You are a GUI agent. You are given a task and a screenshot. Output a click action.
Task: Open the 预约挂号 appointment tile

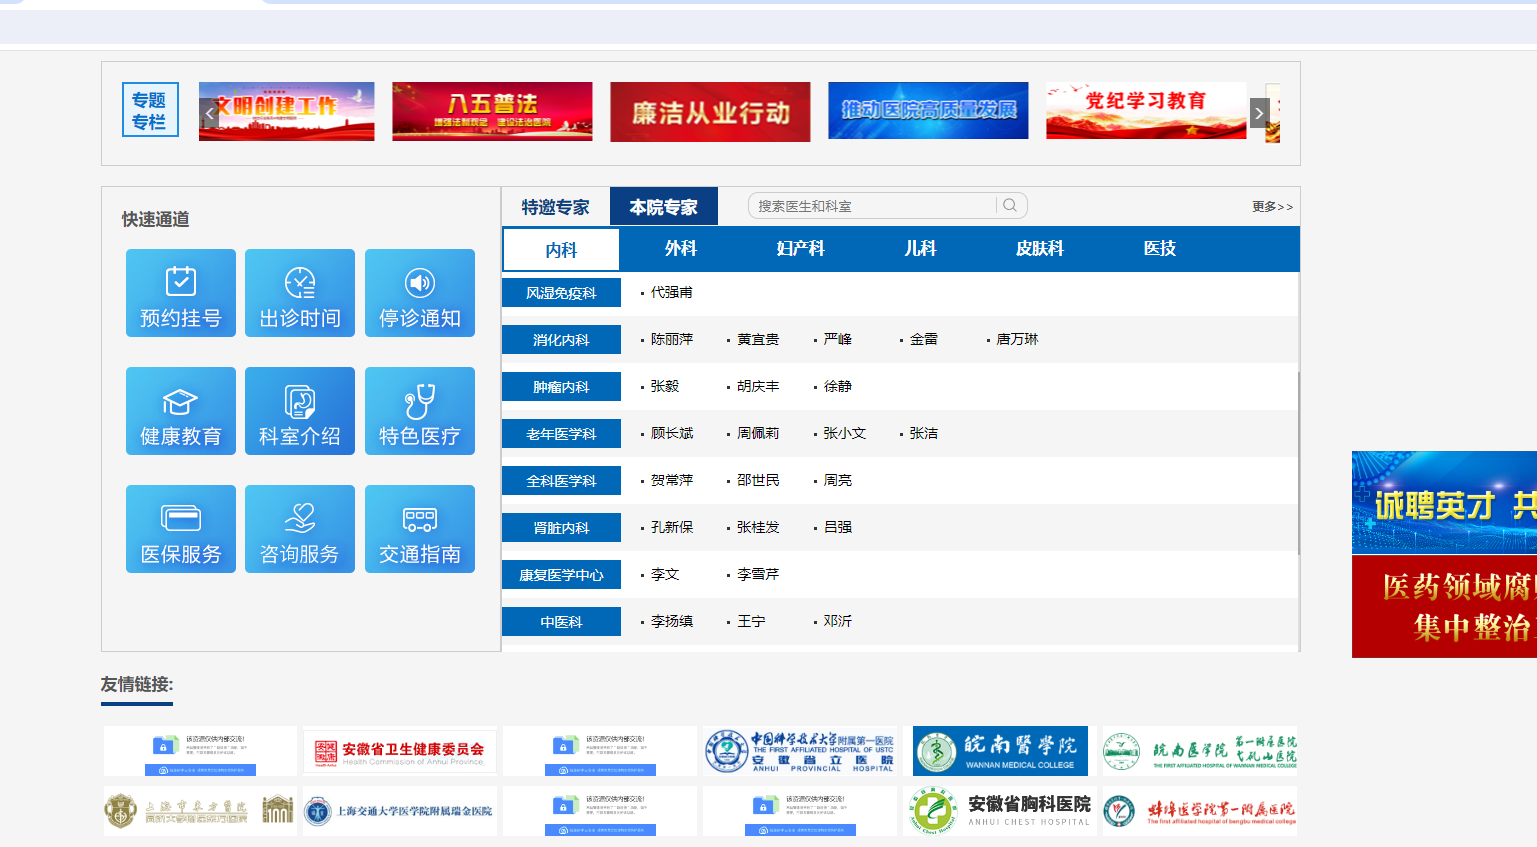[x=181, y=293]
